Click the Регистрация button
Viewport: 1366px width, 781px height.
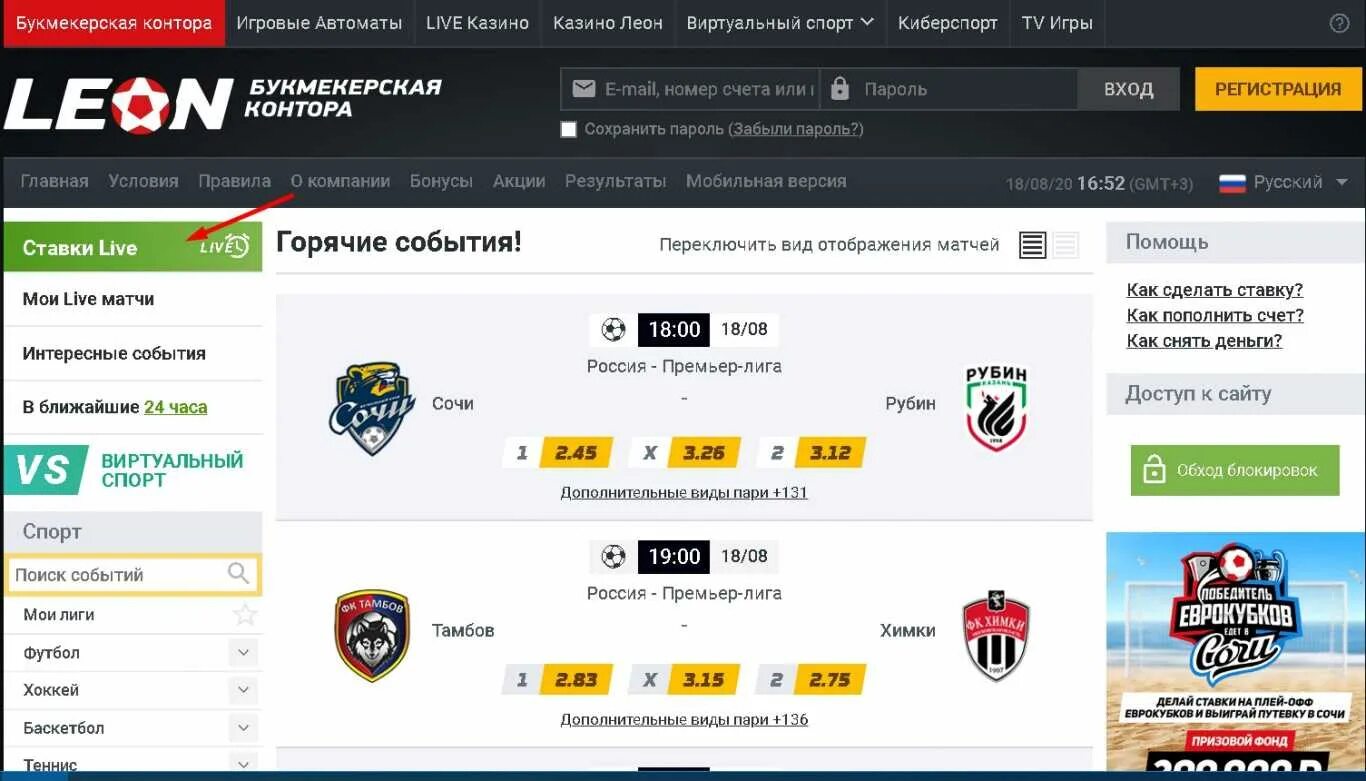point(1278,89)
